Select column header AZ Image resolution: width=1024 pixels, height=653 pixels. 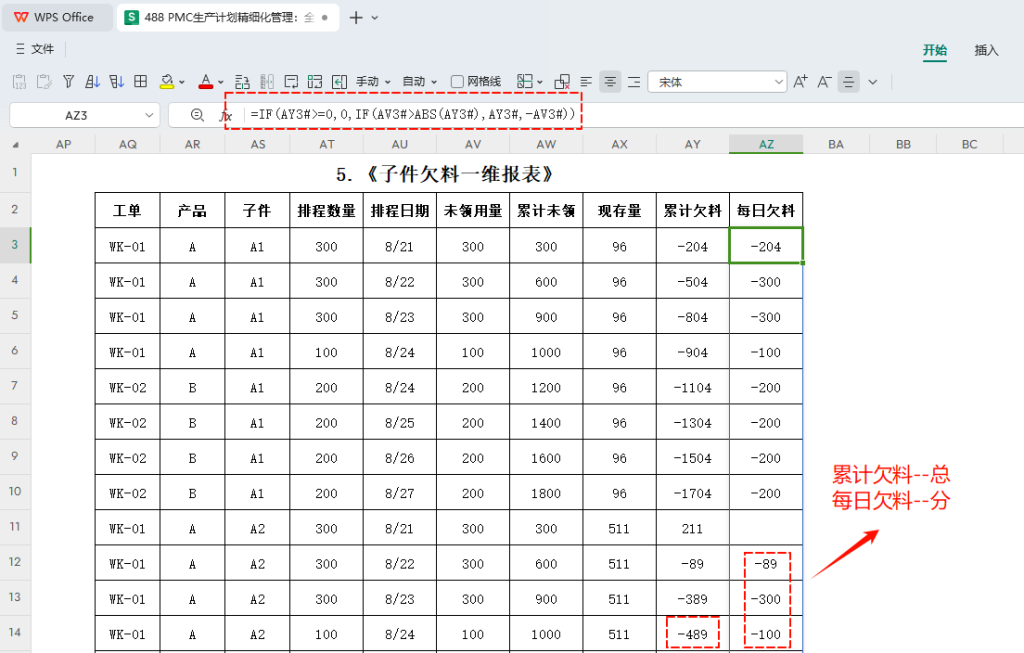(766, 144)
